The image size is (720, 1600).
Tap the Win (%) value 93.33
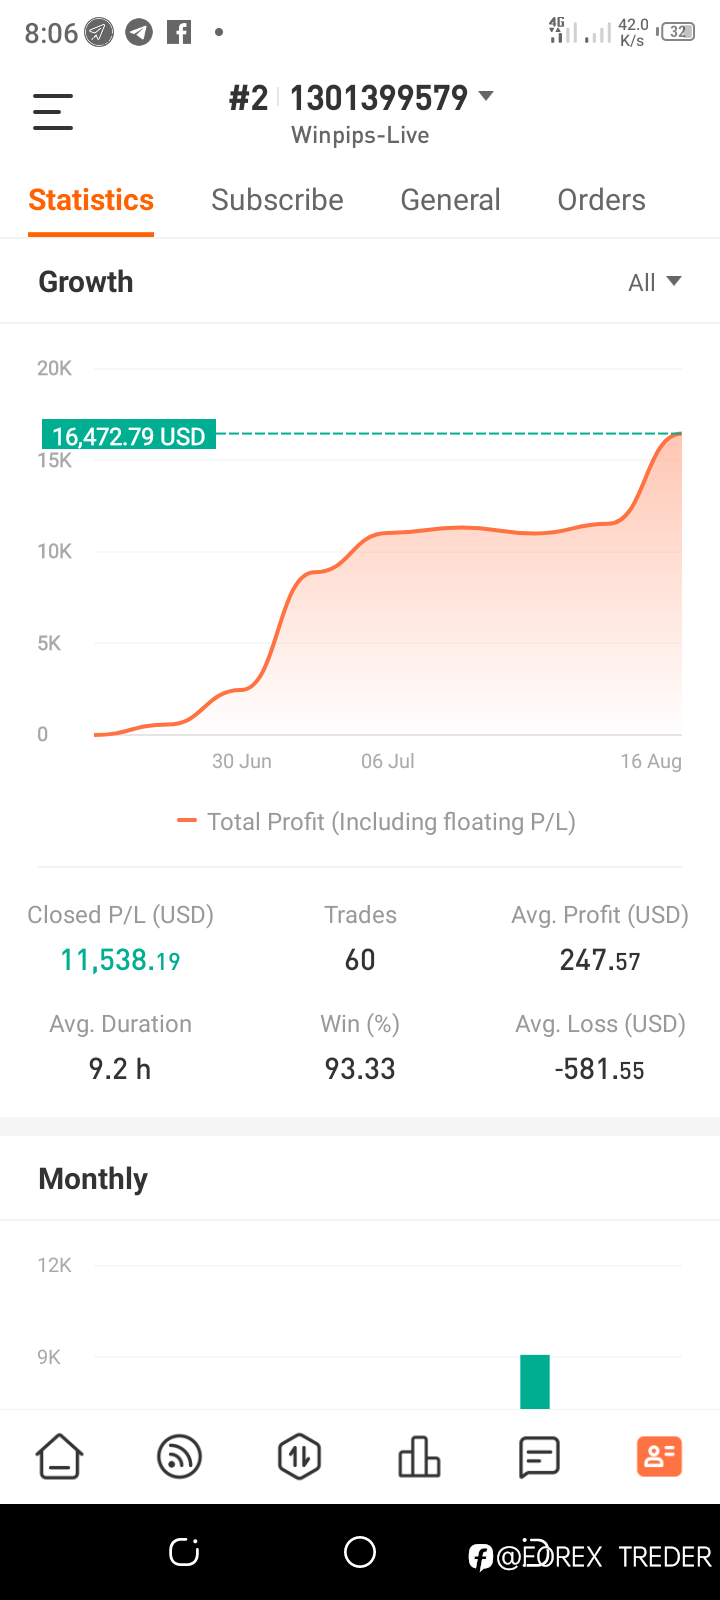[360, 1069]
